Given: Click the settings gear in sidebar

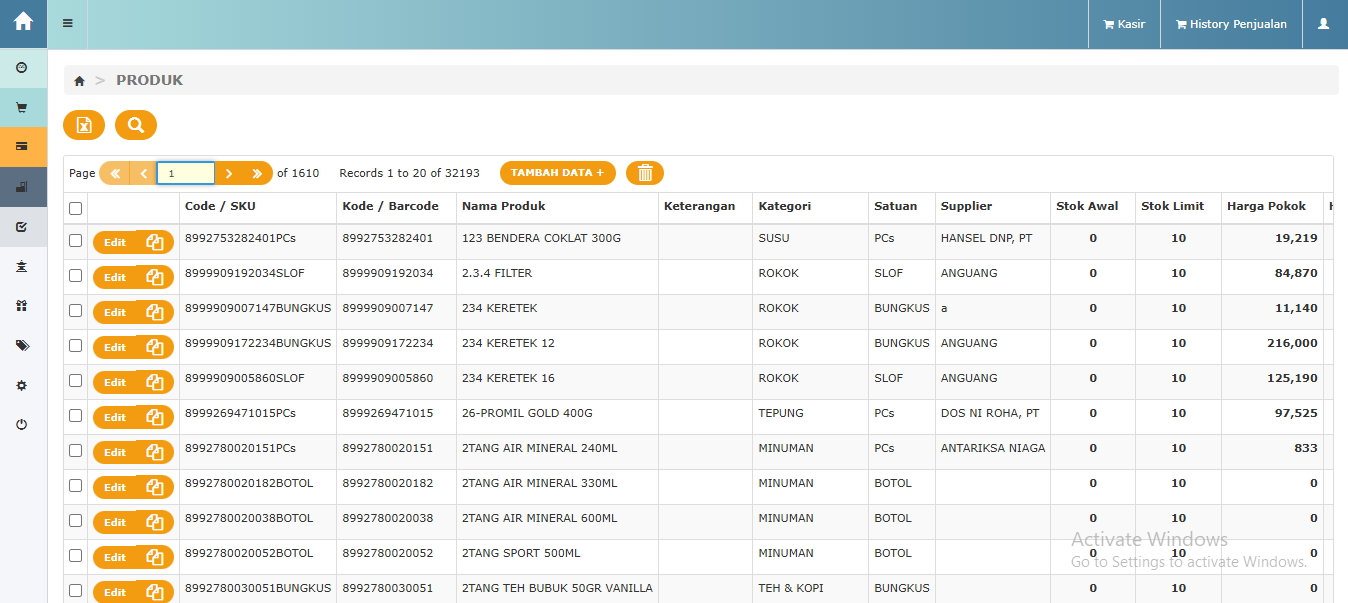Looking at the screenshot, I should (x=22, y=385).
